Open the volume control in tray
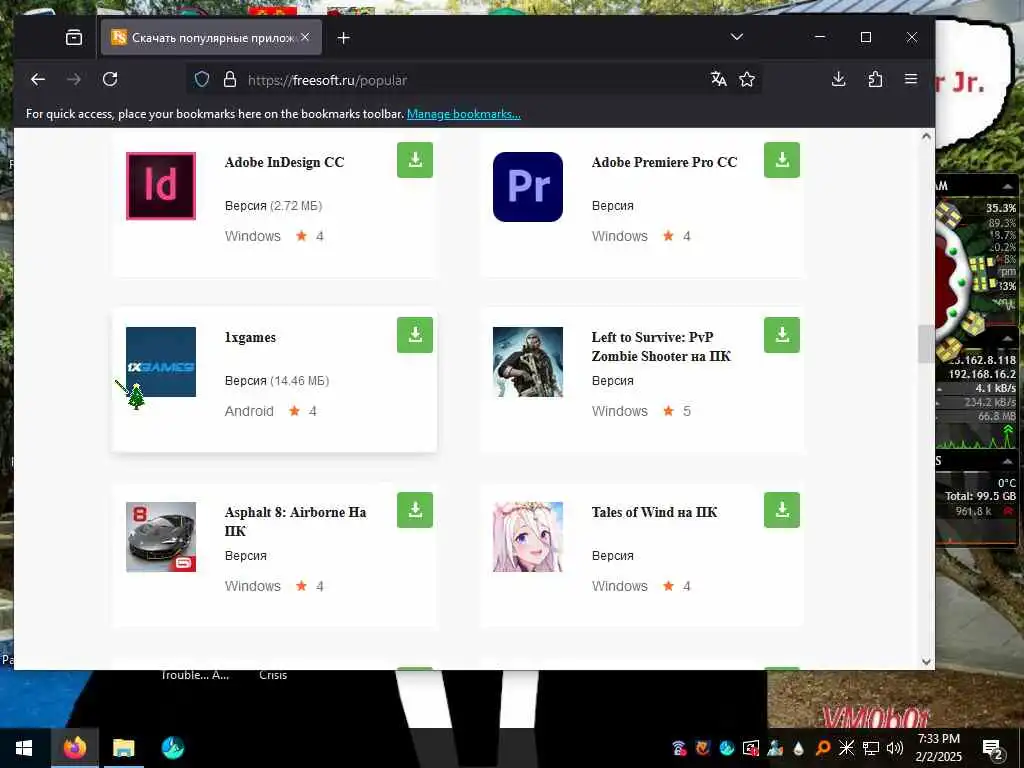The height and width of the screenshot is (768, 1024). [895, 748]
